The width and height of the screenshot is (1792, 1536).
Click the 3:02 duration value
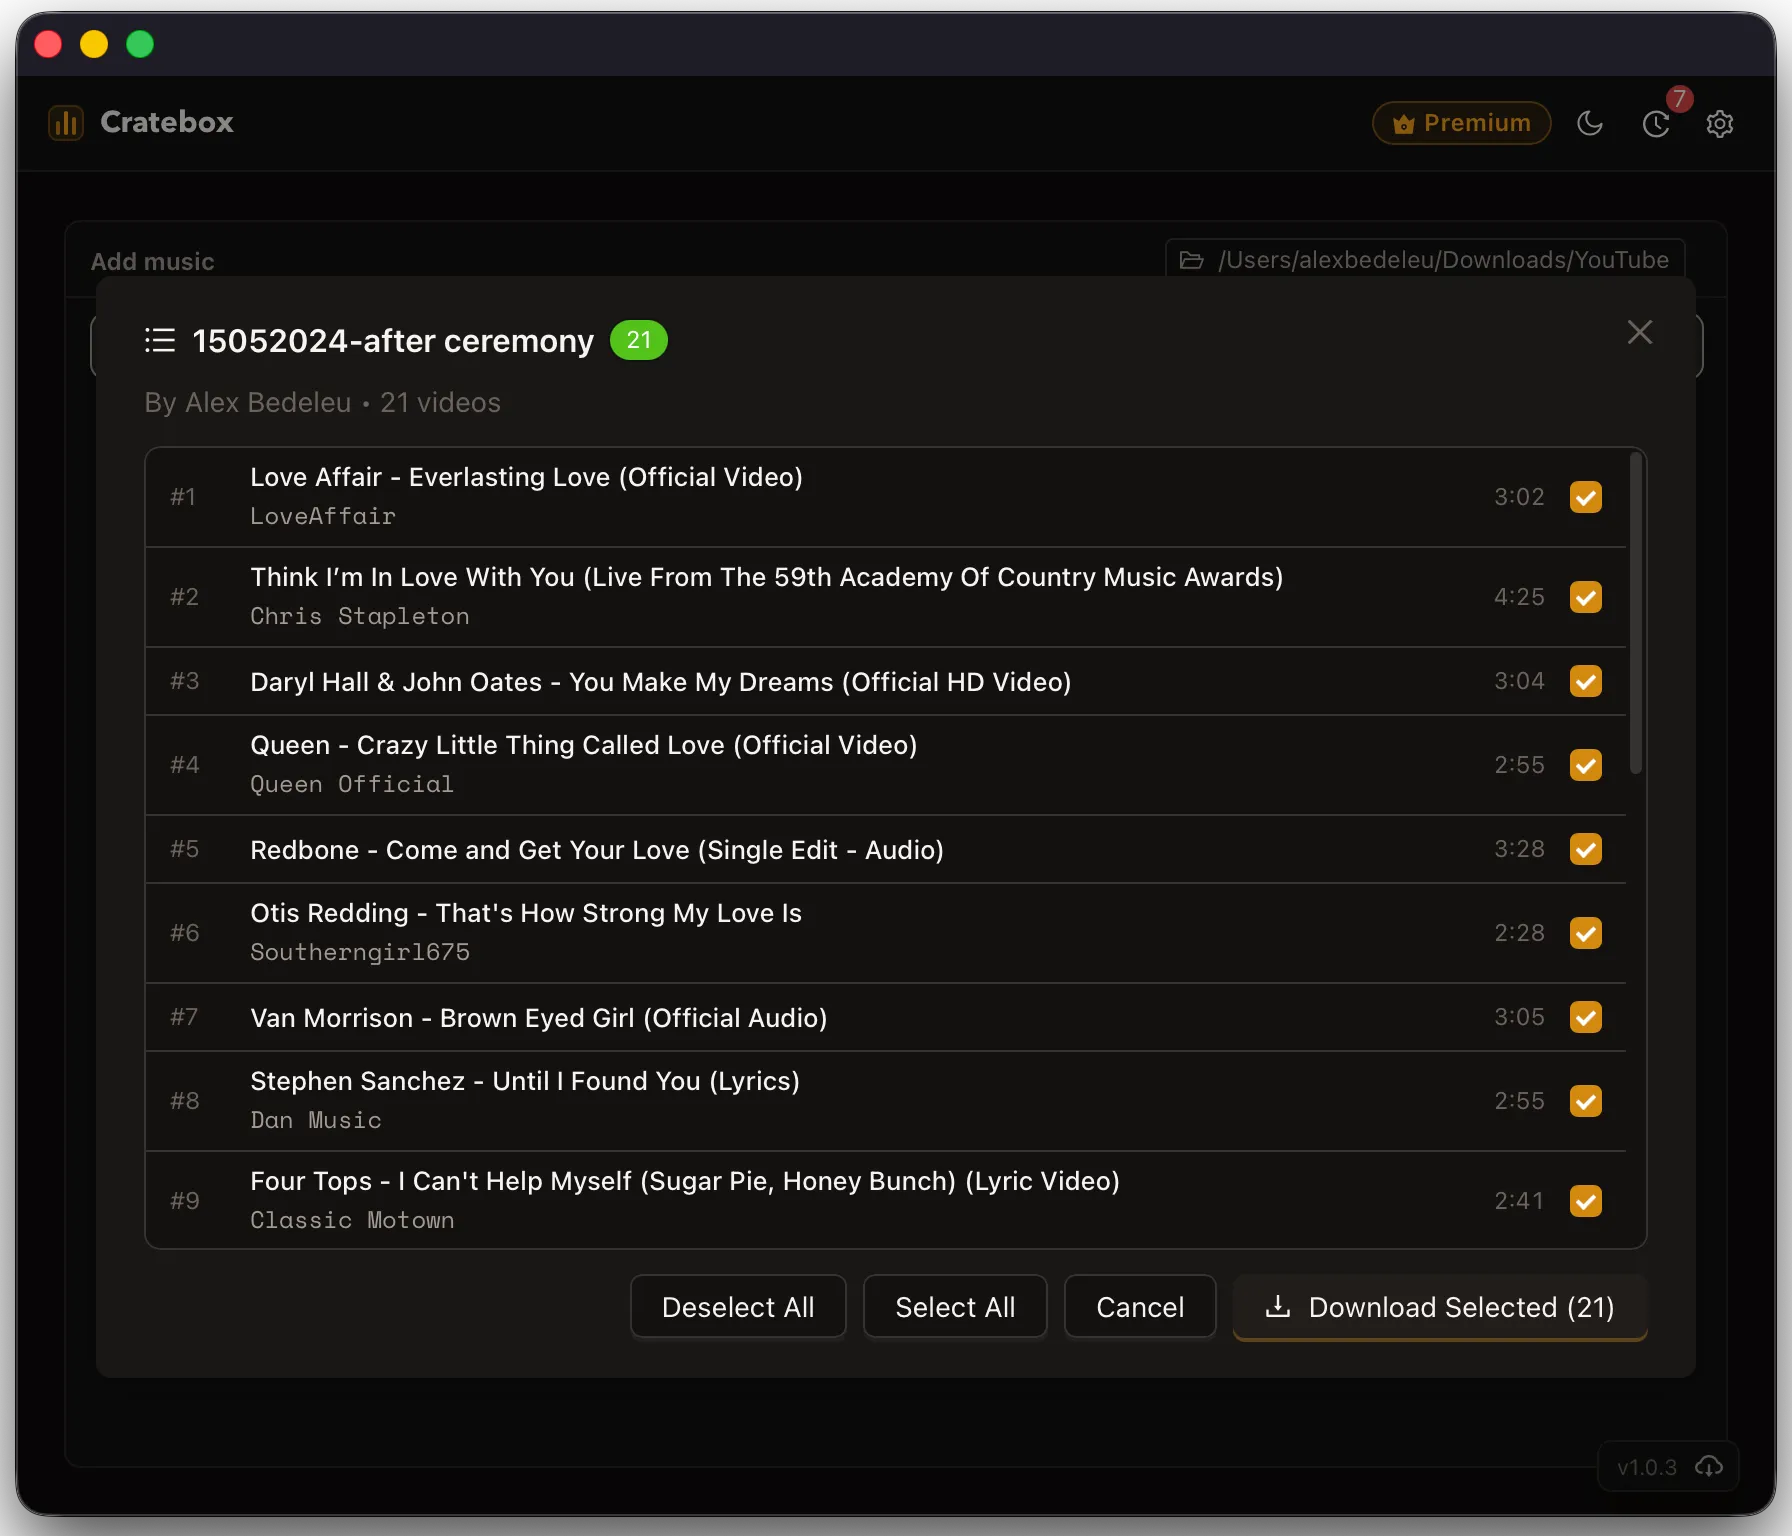1519,497
